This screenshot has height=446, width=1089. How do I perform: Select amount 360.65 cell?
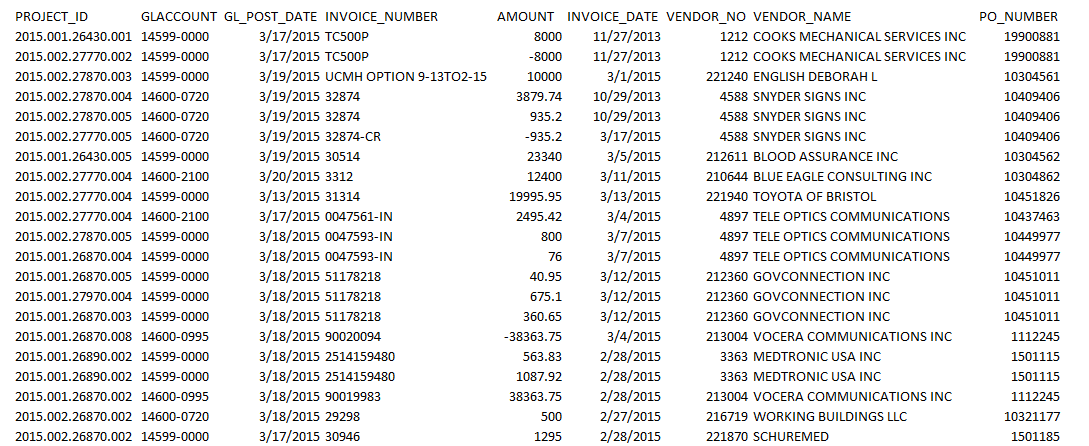coord(542,317)
